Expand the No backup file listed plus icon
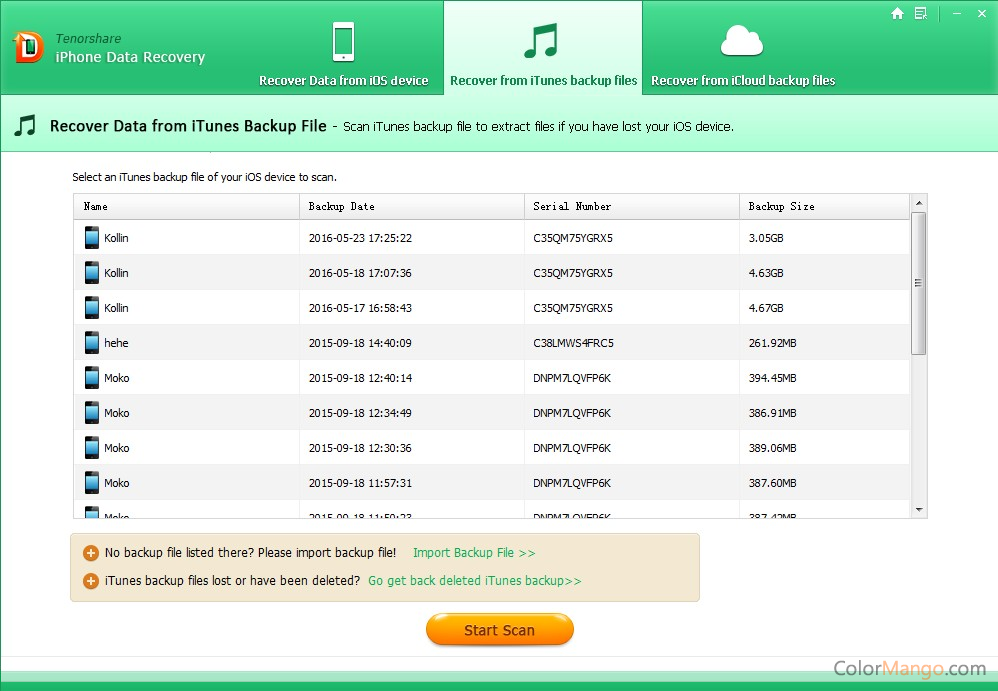998x691 pixels. coord(91,553)
